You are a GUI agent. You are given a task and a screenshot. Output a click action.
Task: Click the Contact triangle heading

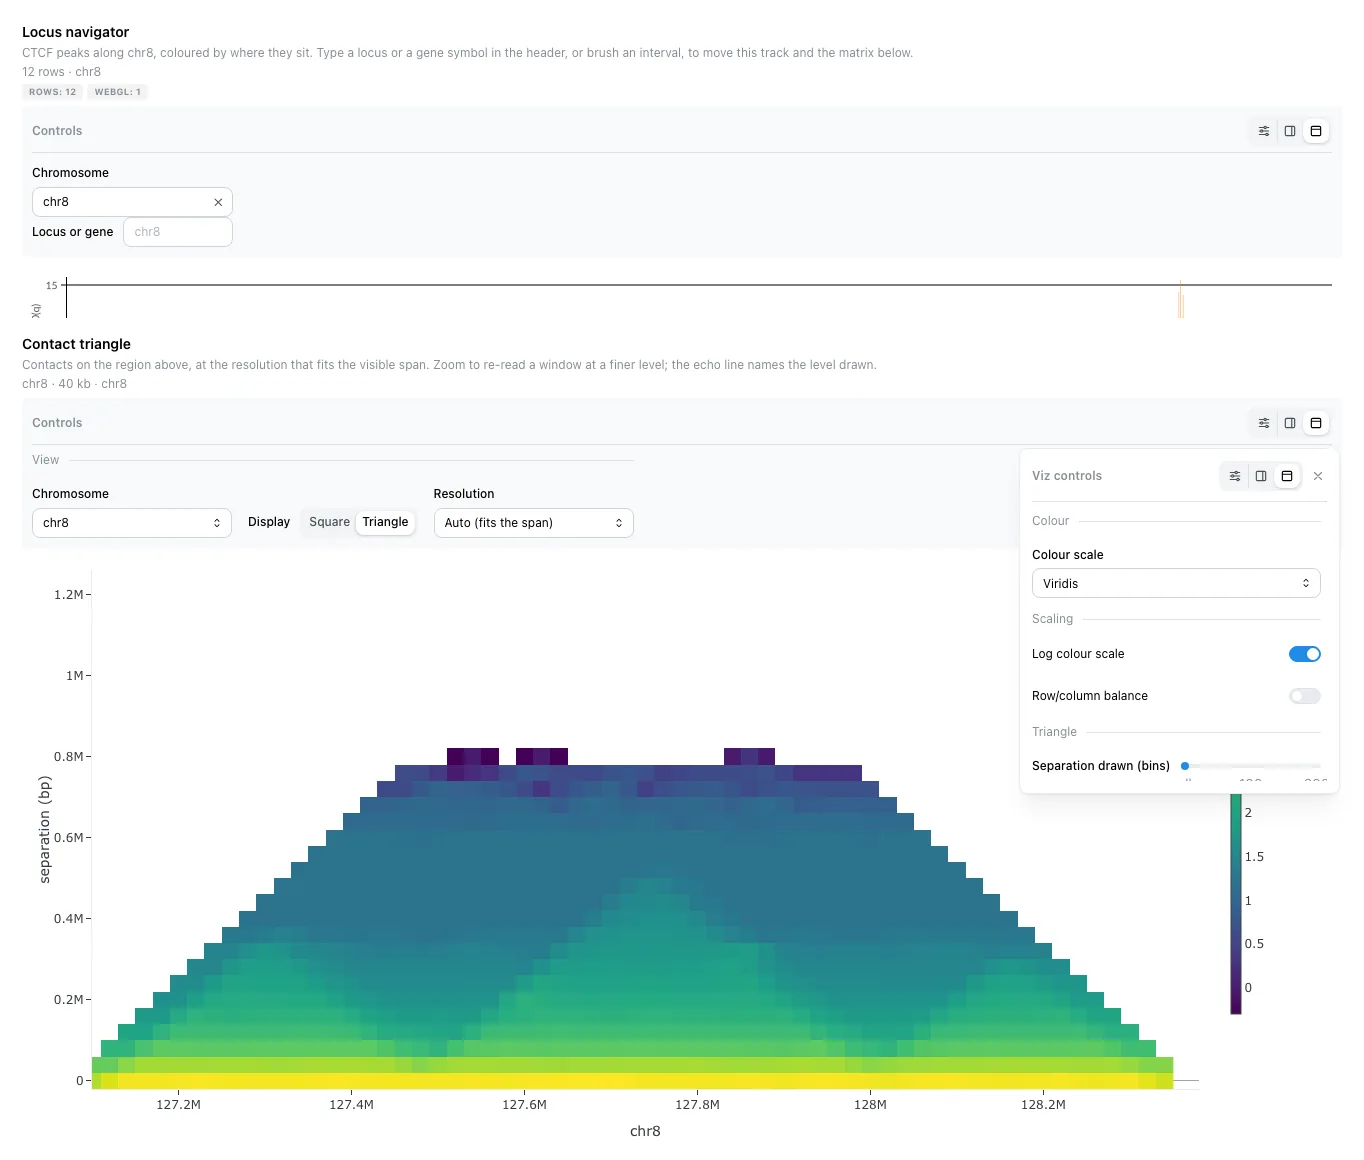point(77,344)
